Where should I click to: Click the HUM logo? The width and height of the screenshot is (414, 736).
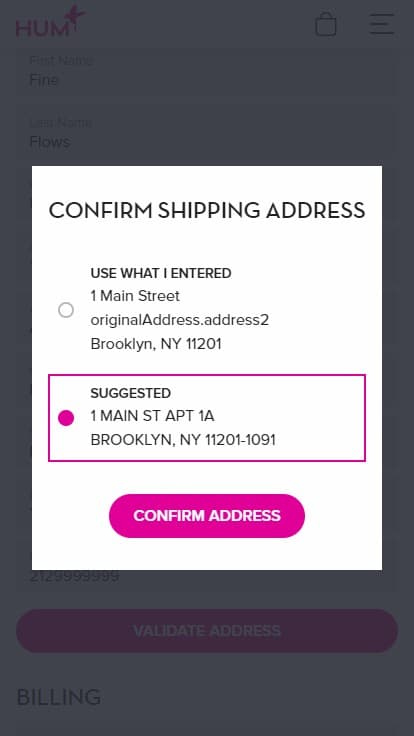click(50, 22)
